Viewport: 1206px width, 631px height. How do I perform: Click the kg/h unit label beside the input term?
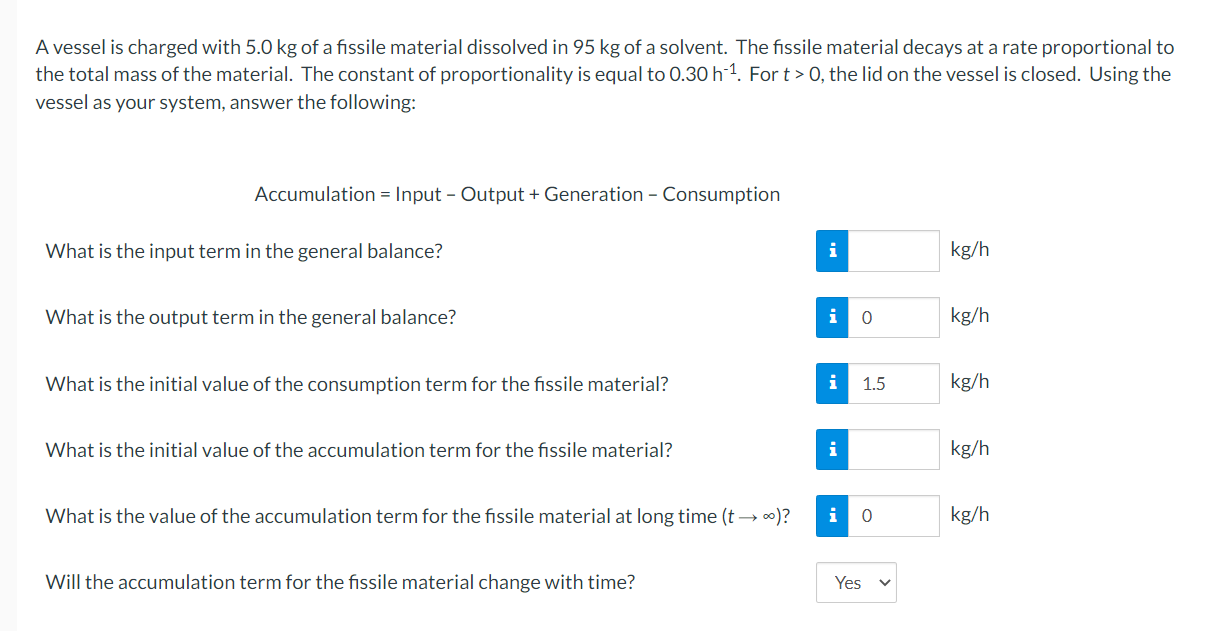pyautogui.click(x=970, y=250)
